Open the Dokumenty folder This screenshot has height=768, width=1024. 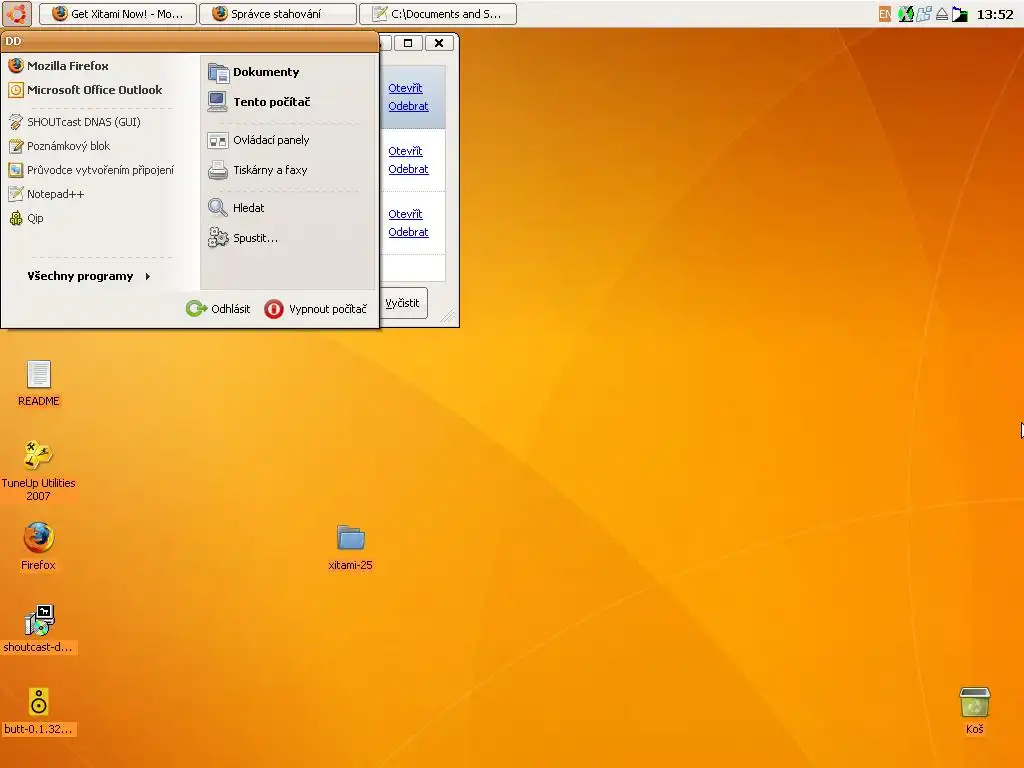coord(254,72)
